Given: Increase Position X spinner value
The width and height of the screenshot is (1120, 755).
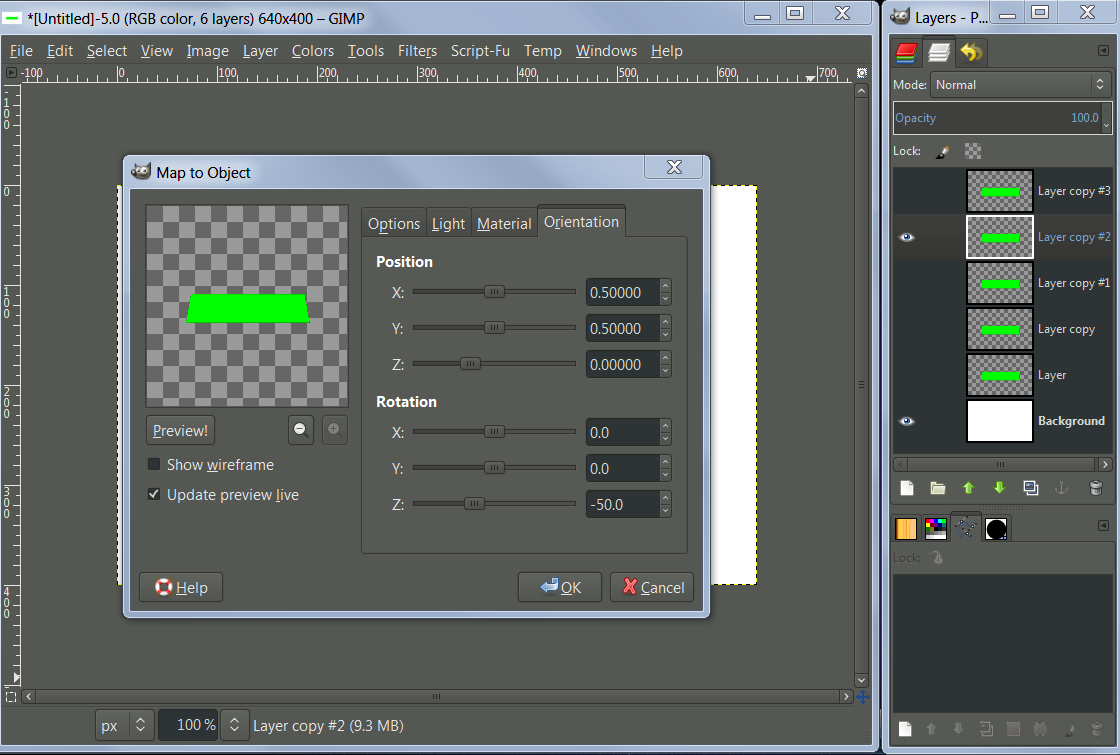Looking at the screenshot, I should point(665,285).
